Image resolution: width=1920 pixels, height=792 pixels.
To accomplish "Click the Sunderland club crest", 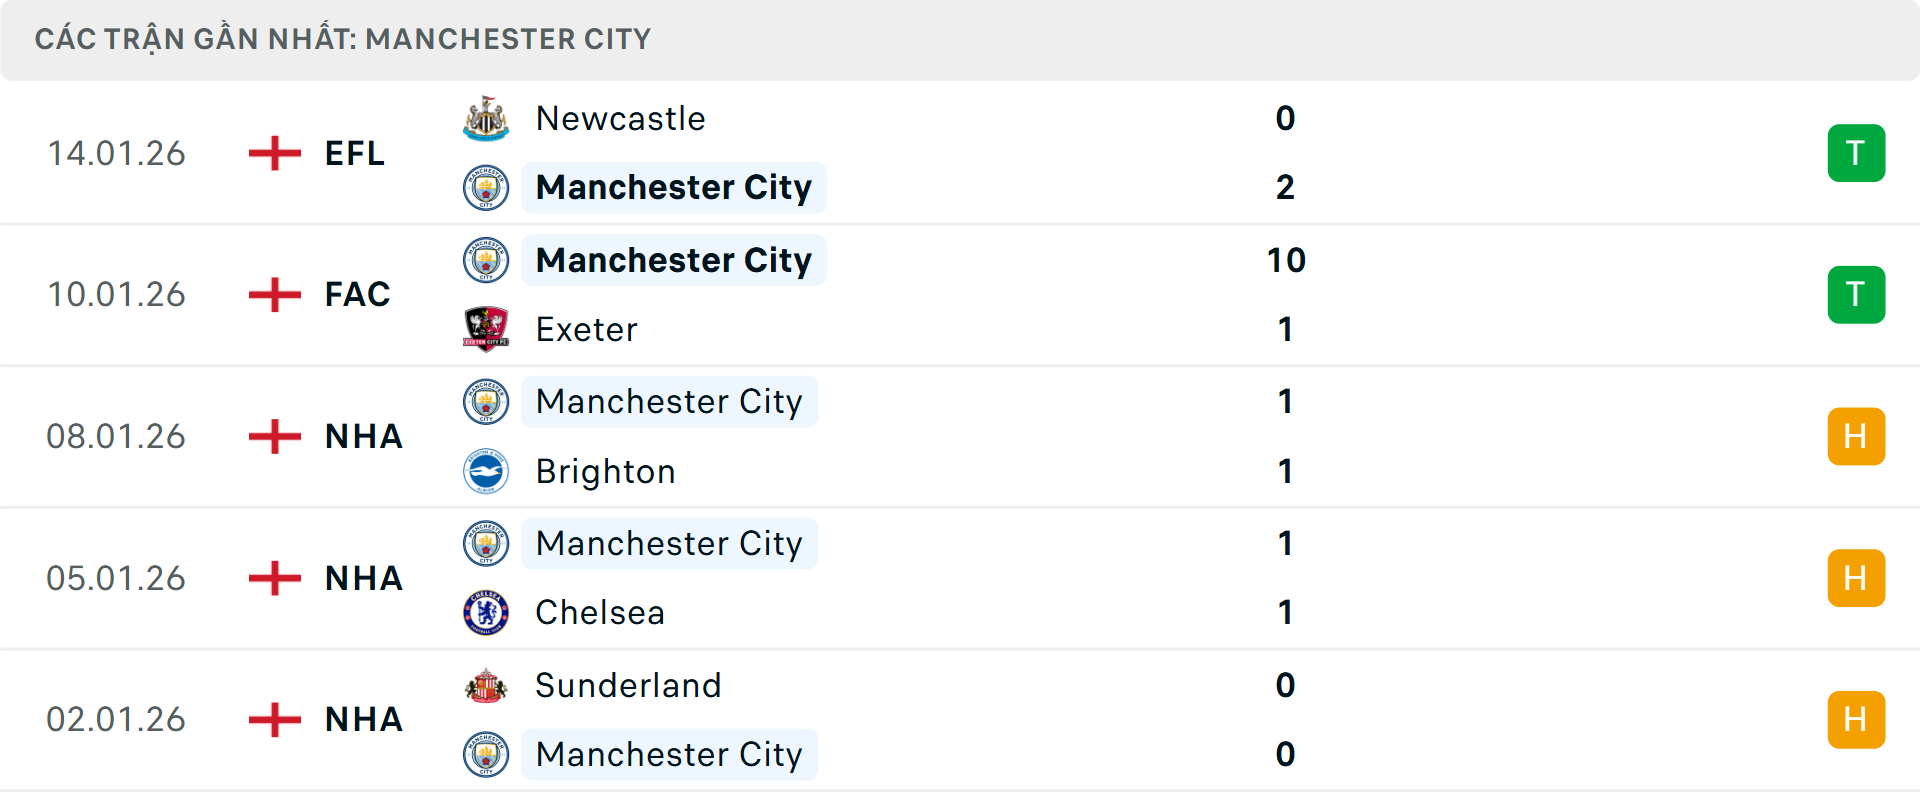I will pos(486,686).
